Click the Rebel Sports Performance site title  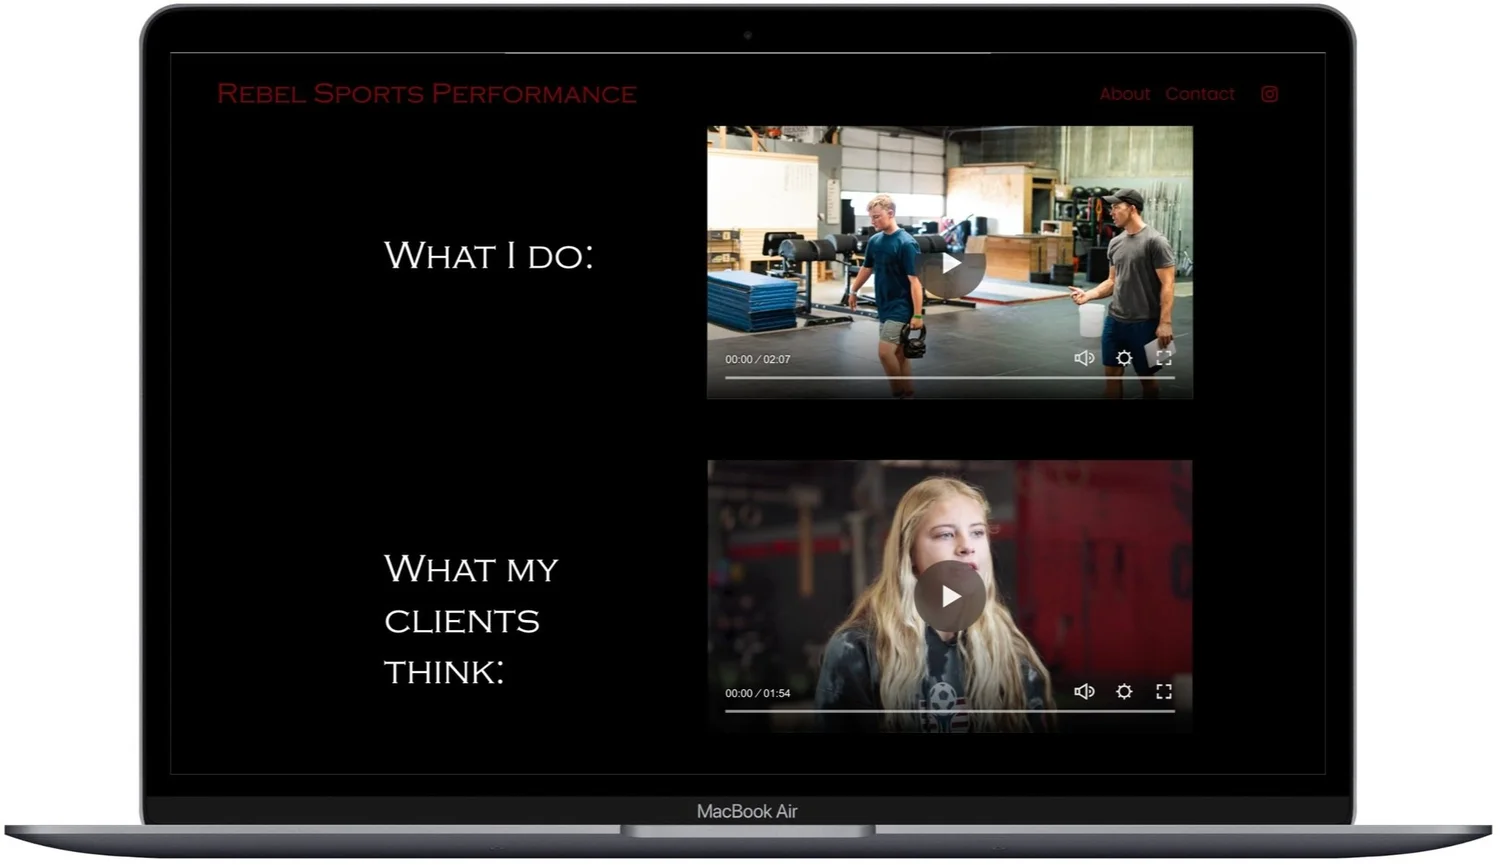(427, 94)
